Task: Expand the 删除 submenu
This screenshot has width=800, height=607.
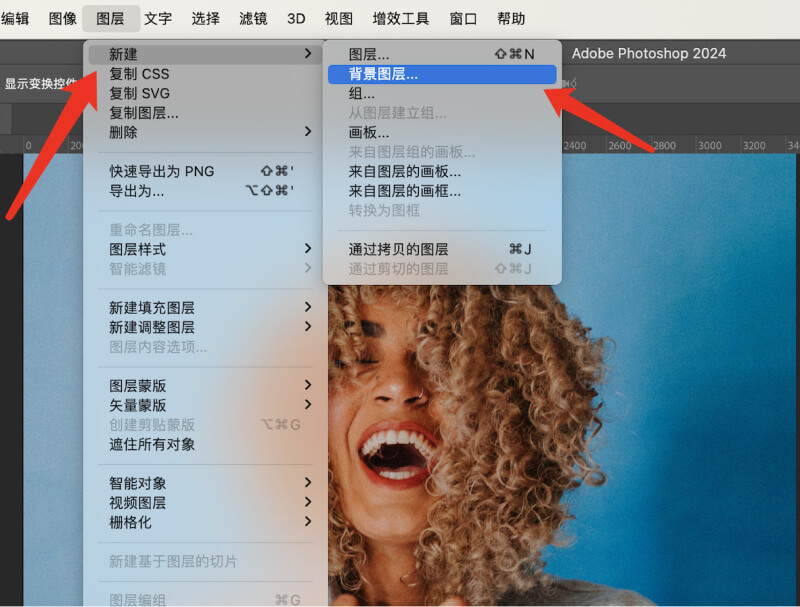Action: pos(308,132)
